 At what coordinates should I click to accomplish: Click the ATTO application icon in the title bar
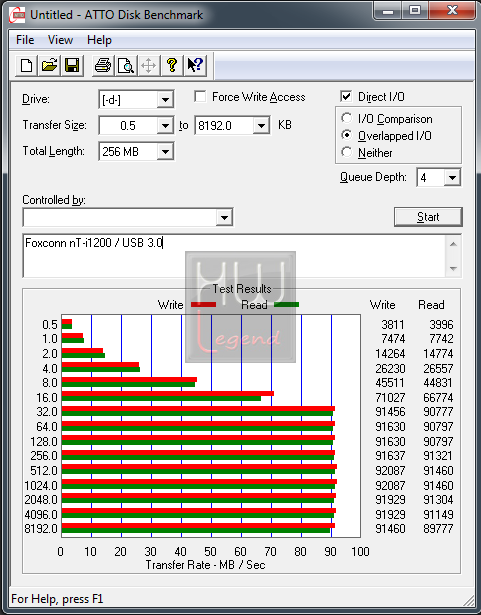(17, 15)
